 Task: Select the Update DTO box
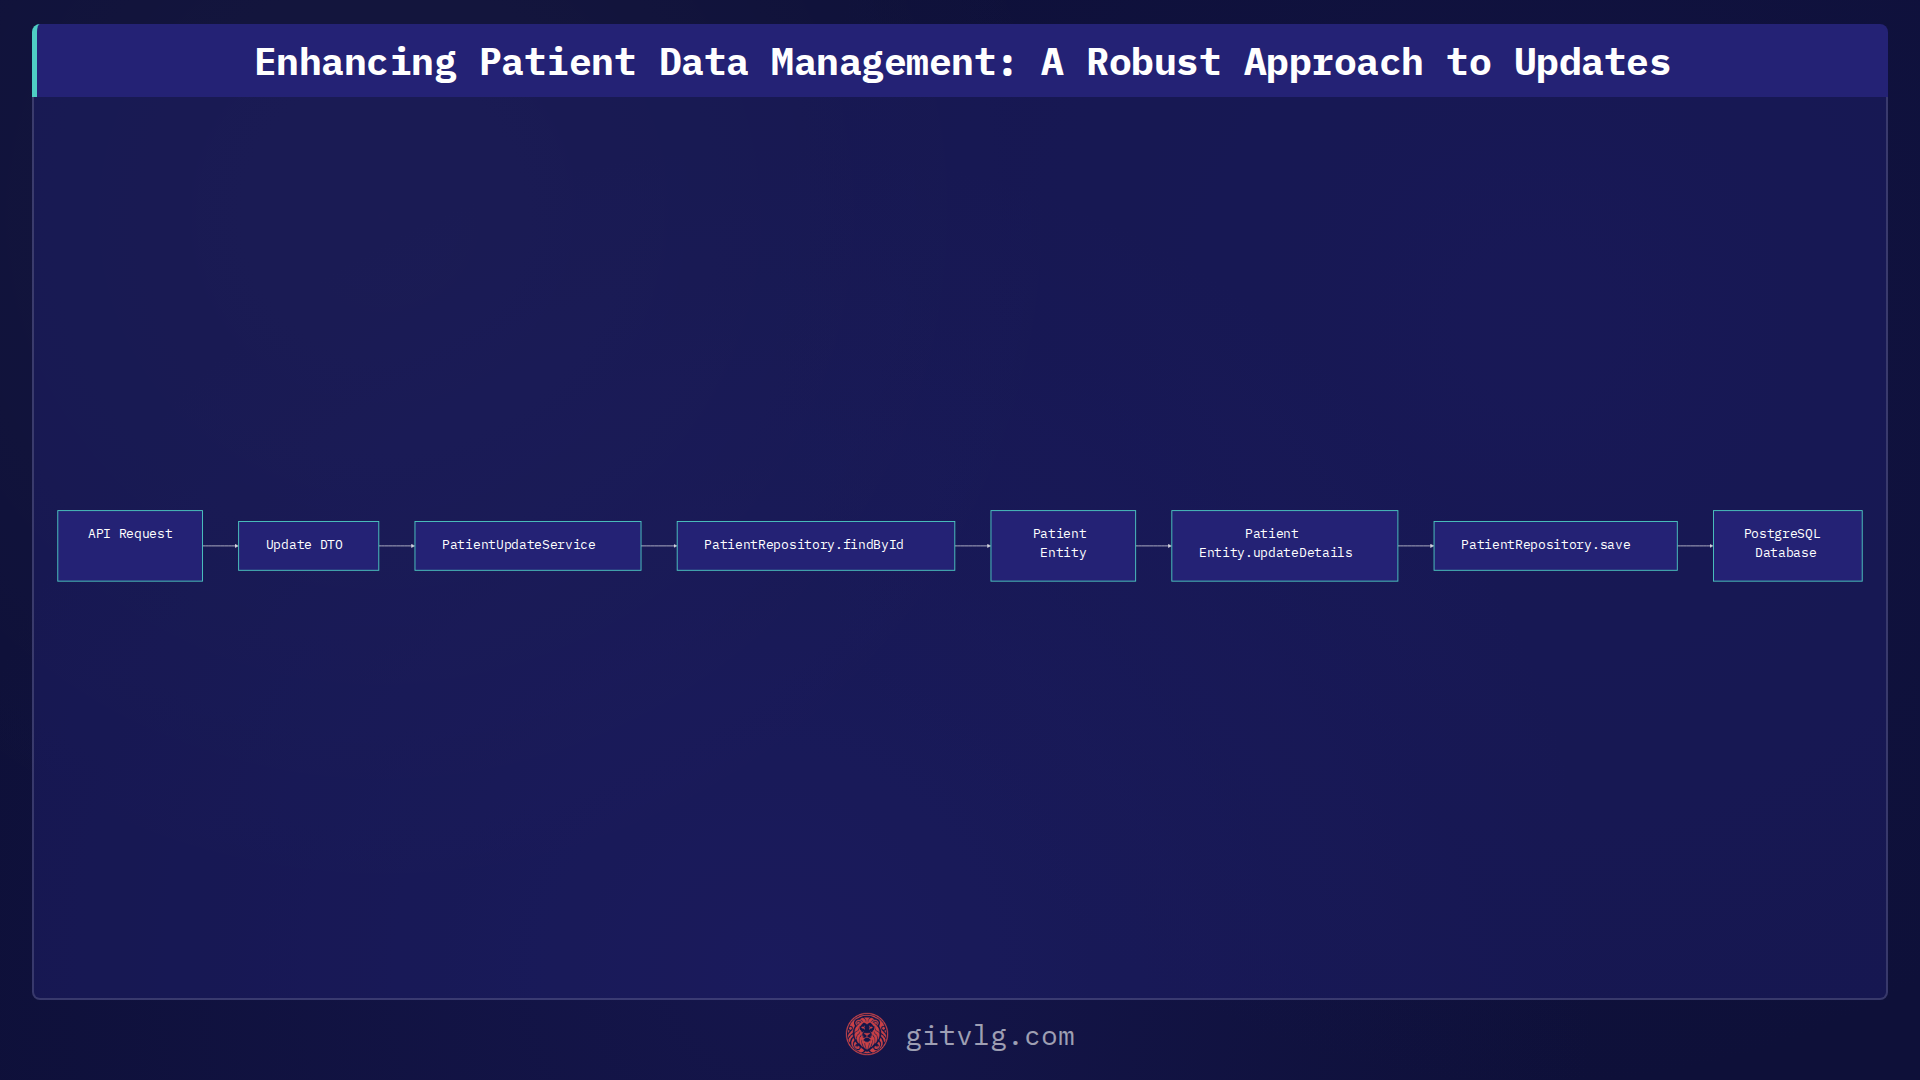point(308,546)
